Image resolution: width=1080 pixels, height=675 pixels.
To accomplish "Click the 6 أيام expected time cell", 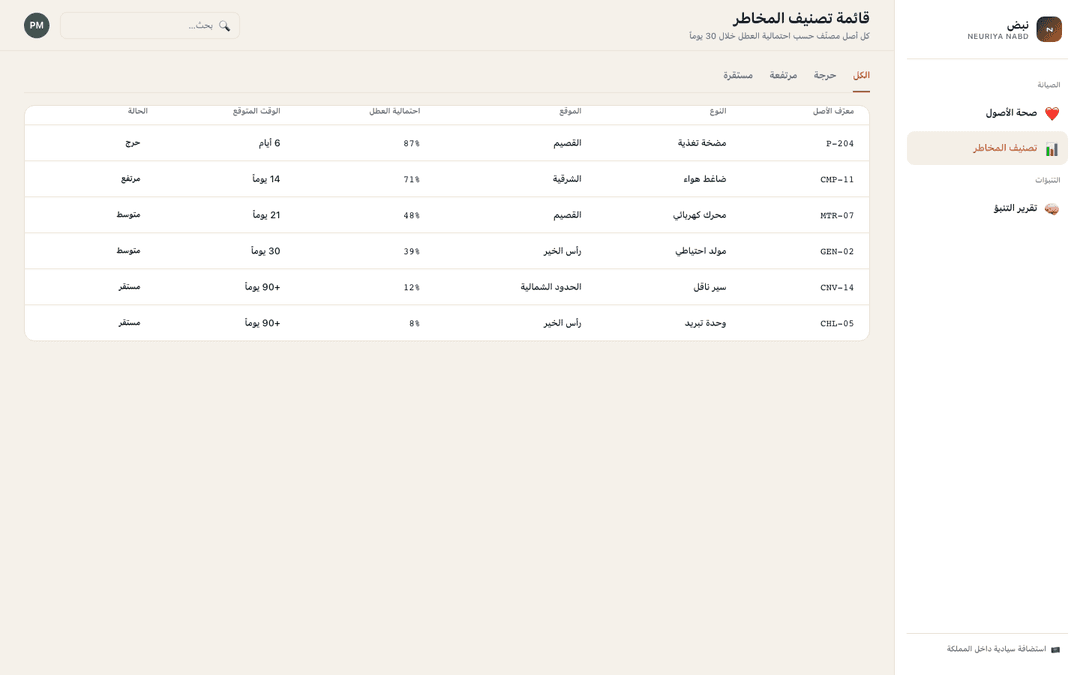I will pos(269,143).
